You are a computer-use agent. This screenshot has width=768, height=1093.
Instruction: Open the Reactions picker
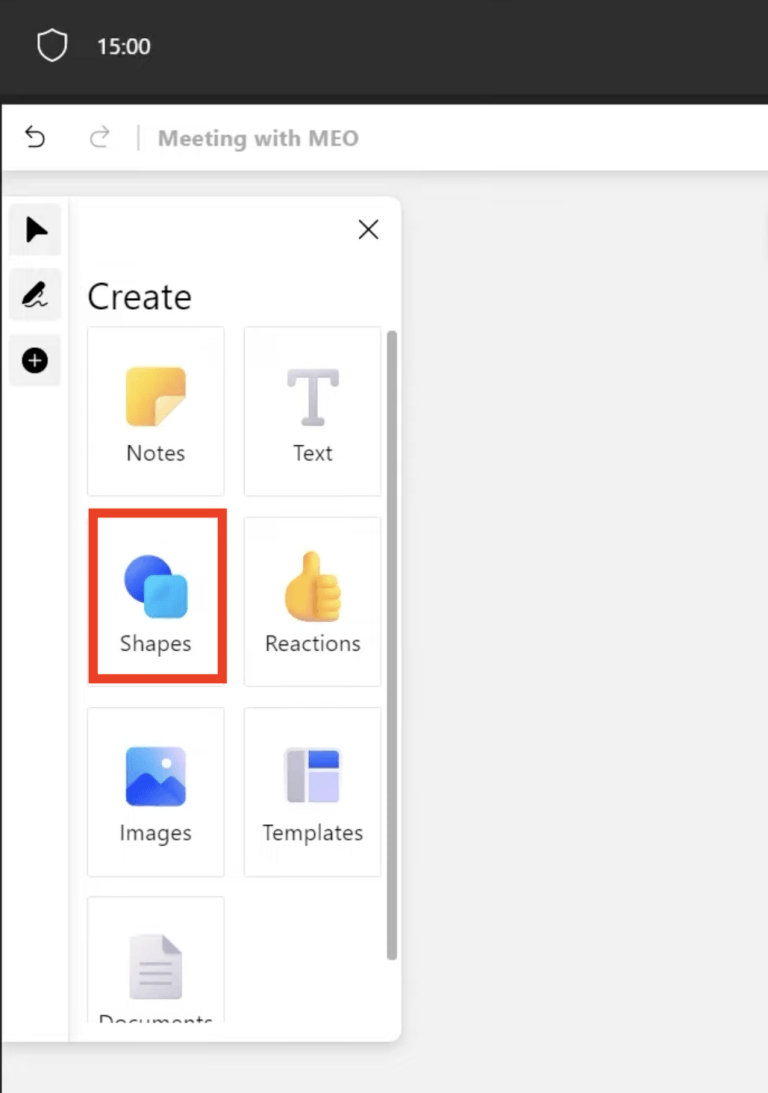click(x=312, y=600)
